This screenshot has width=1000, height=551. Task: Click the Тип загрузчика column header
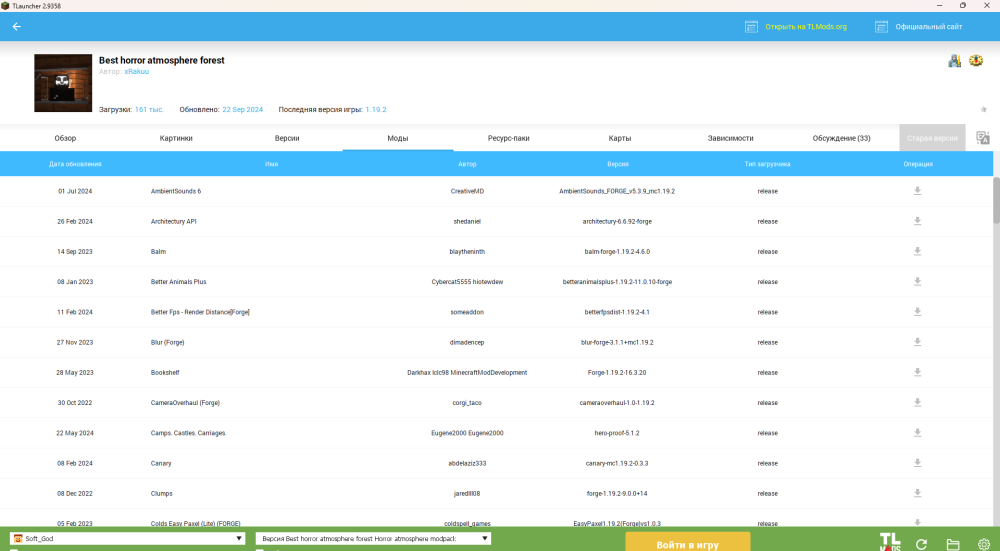[767, 164]
